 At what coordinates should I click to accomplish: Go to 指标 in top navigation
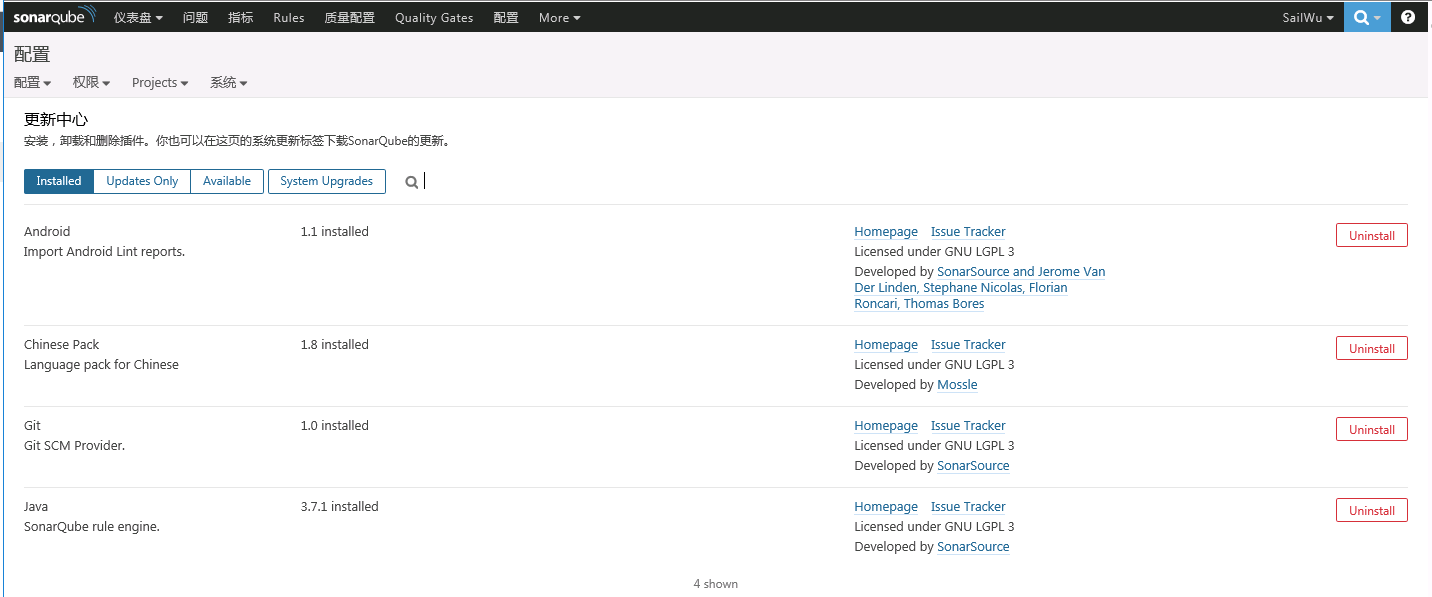pos(240,18)
